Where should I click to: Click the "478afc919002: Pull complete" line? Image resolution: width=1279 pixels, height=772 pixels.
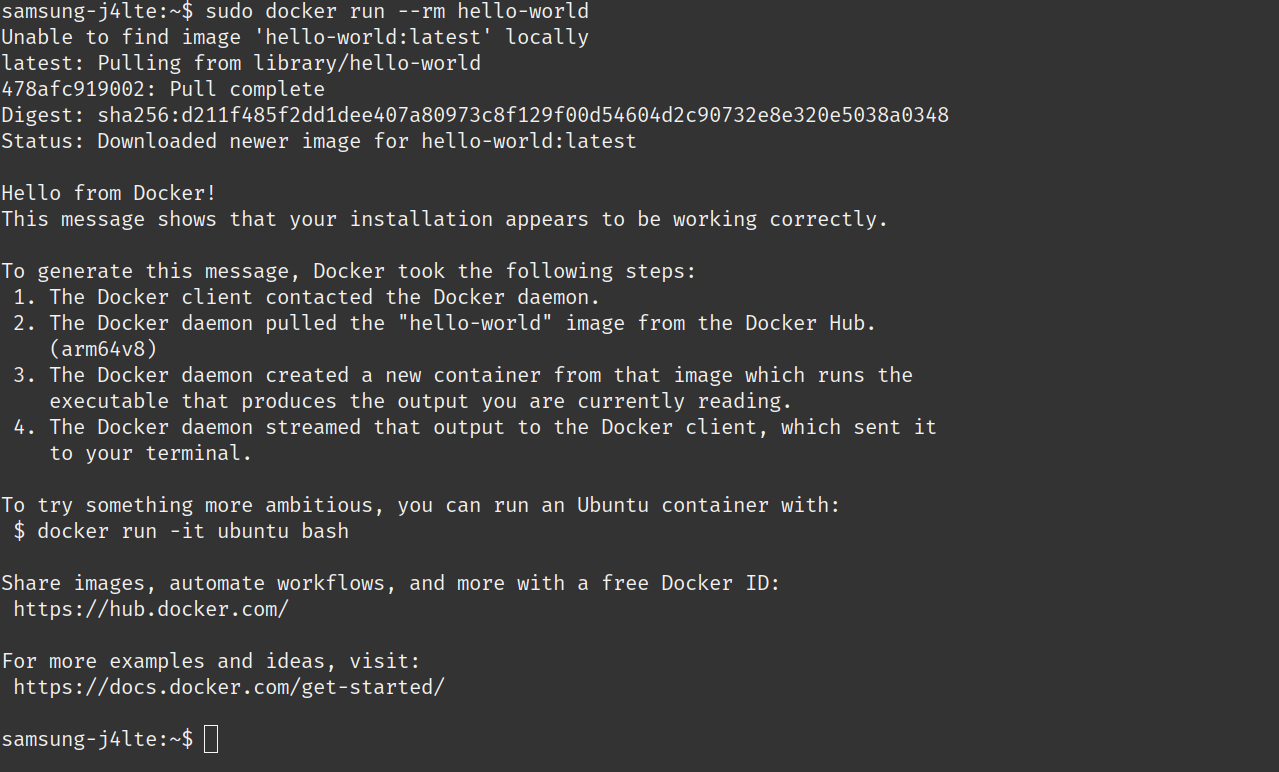(163, 89)
